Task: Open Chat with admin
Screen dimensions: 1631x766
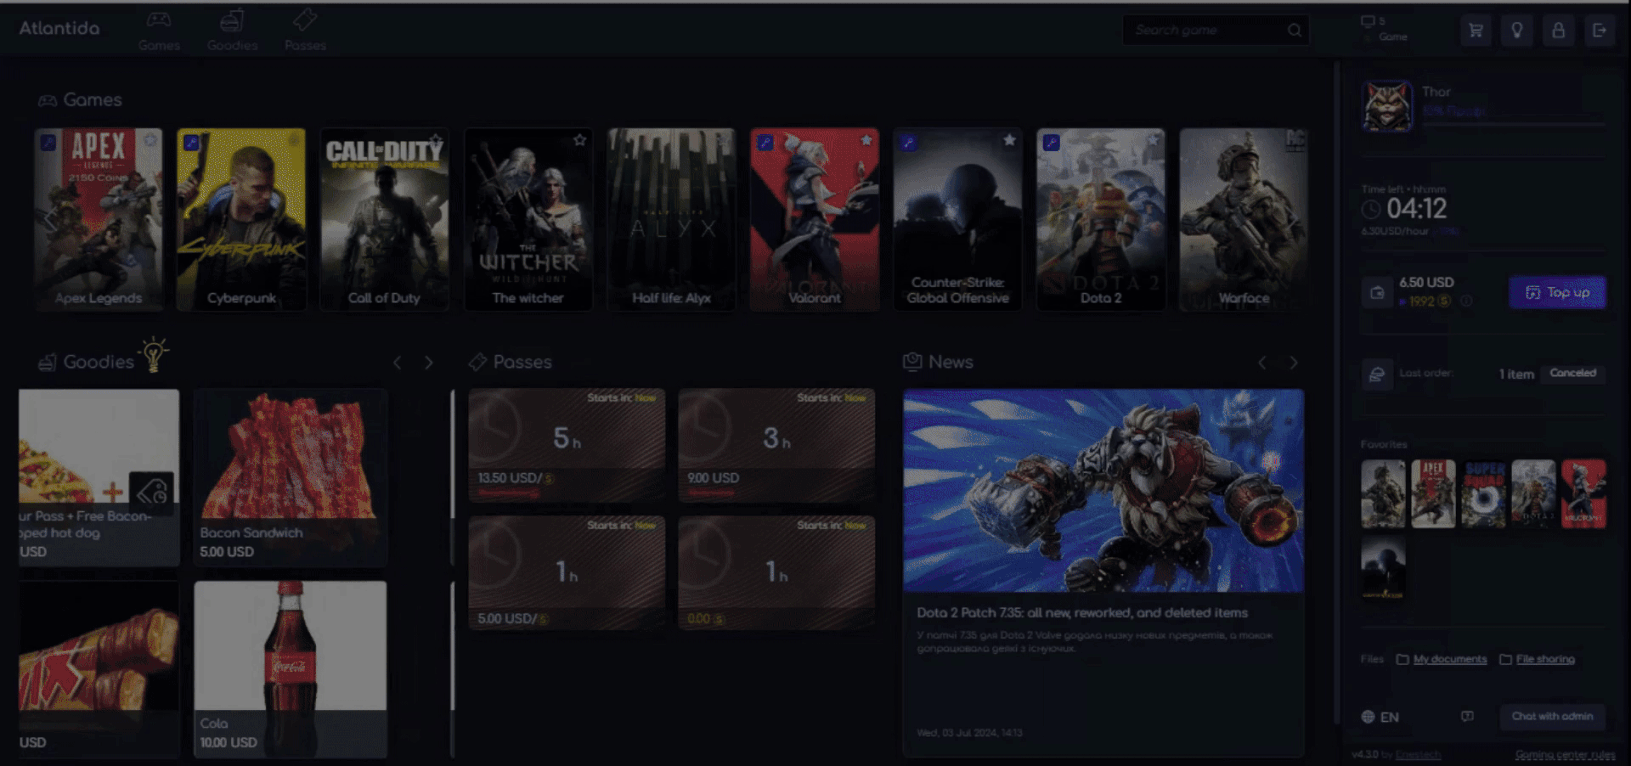Action: 1552,716
